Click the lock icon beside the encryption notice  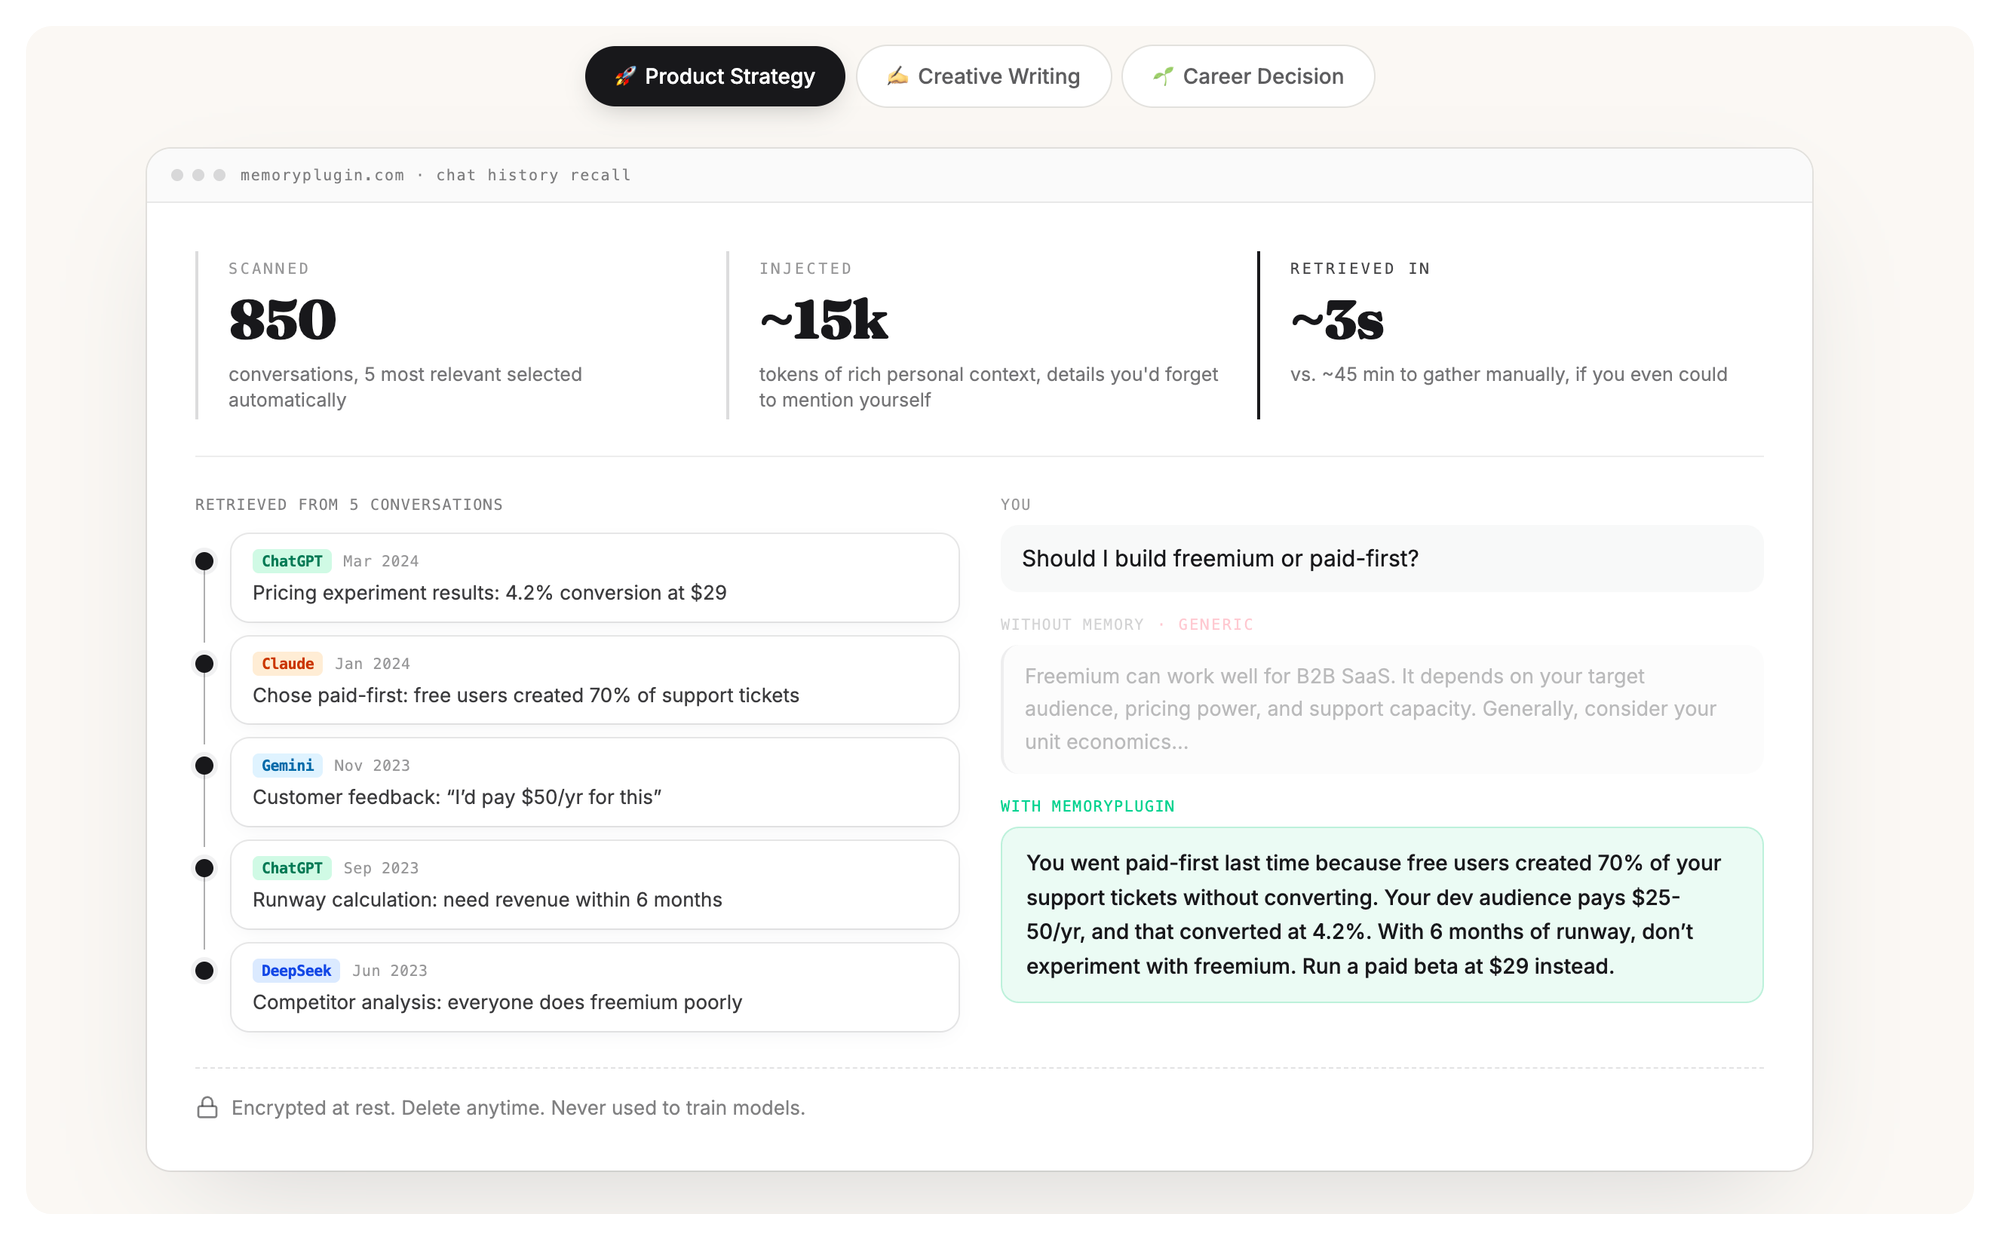click(x=207, y=1107)
